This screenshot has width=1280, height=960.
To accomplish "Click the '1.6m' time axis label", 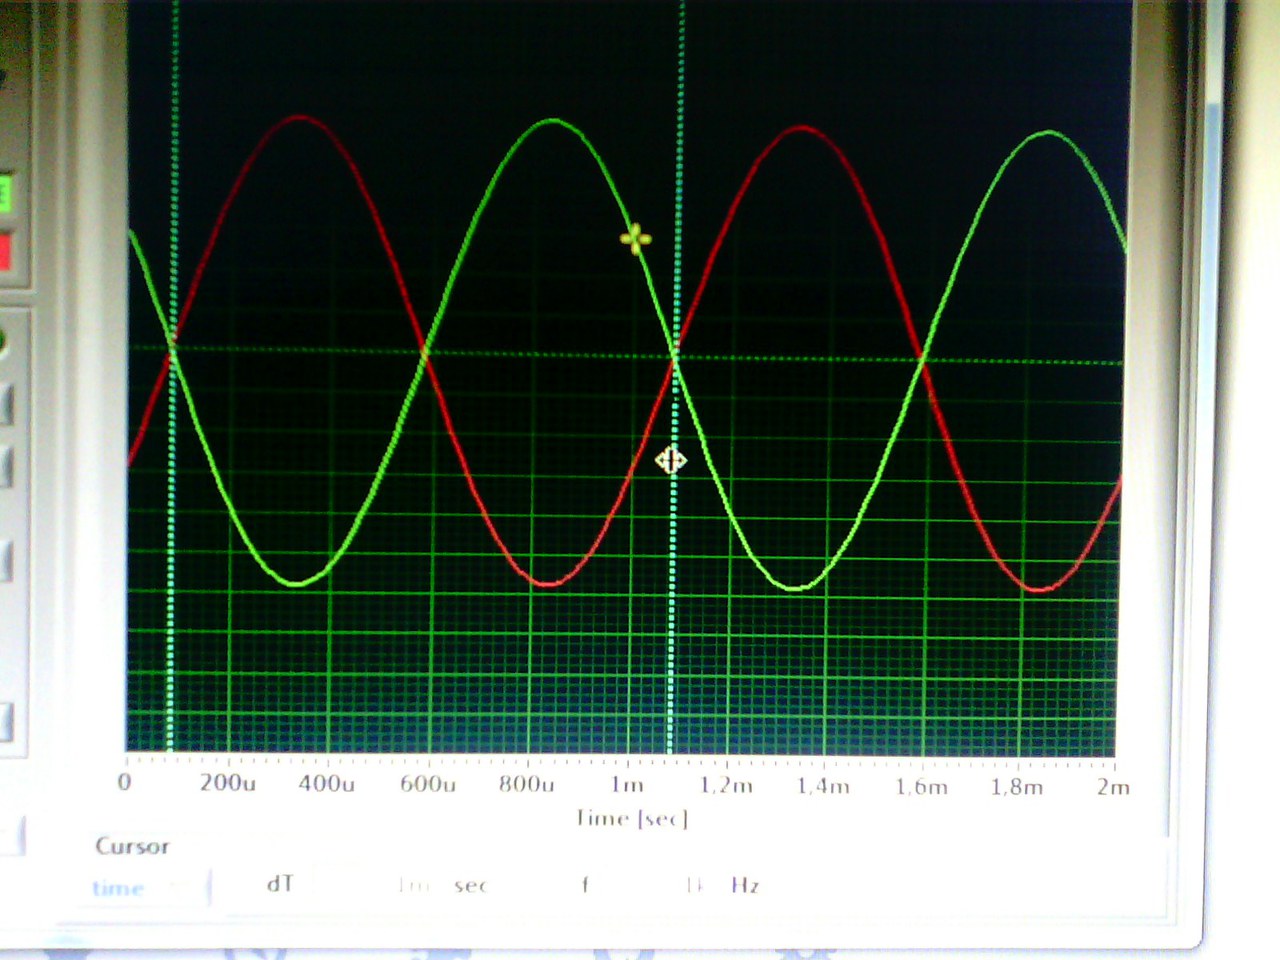I will tap(921, 787).
